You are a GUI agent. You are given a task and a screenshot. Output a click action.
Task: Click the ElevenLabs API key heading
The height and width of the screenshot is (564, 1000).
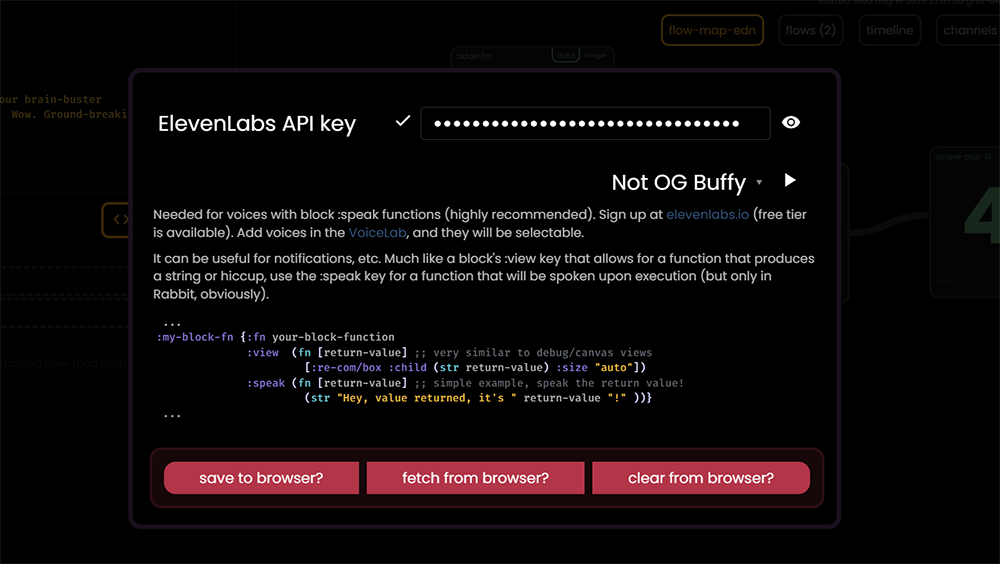coord(256,124)
